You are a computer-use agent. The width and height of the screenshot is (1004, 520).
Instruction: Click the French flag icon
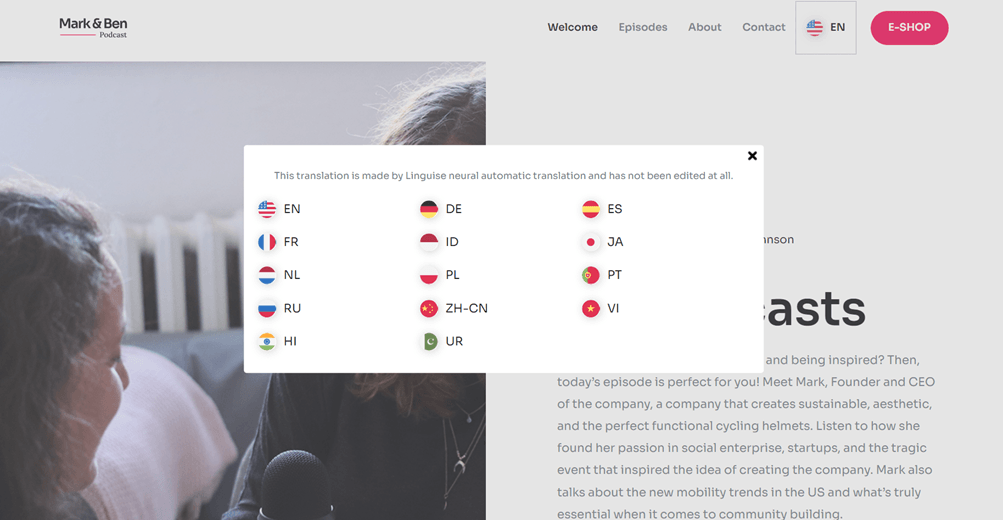267,242
